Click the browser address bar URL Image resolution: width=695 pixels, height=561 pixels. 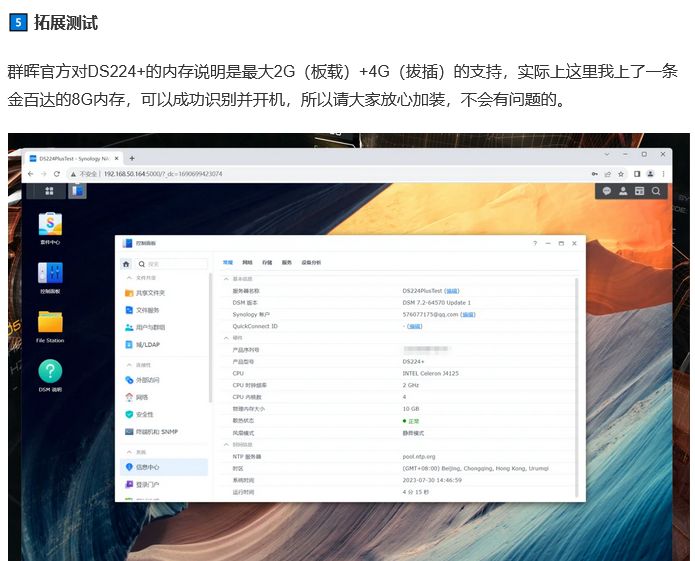(163, 174)
